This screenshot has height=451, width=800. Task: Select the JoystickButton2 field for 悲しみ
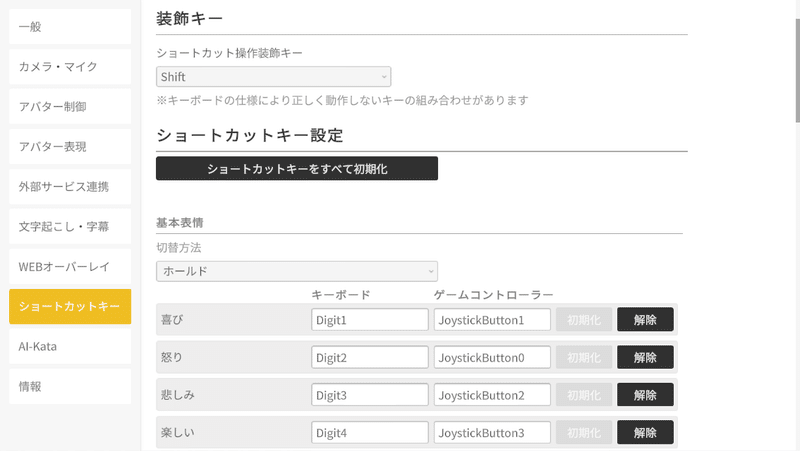pos(492,396)
